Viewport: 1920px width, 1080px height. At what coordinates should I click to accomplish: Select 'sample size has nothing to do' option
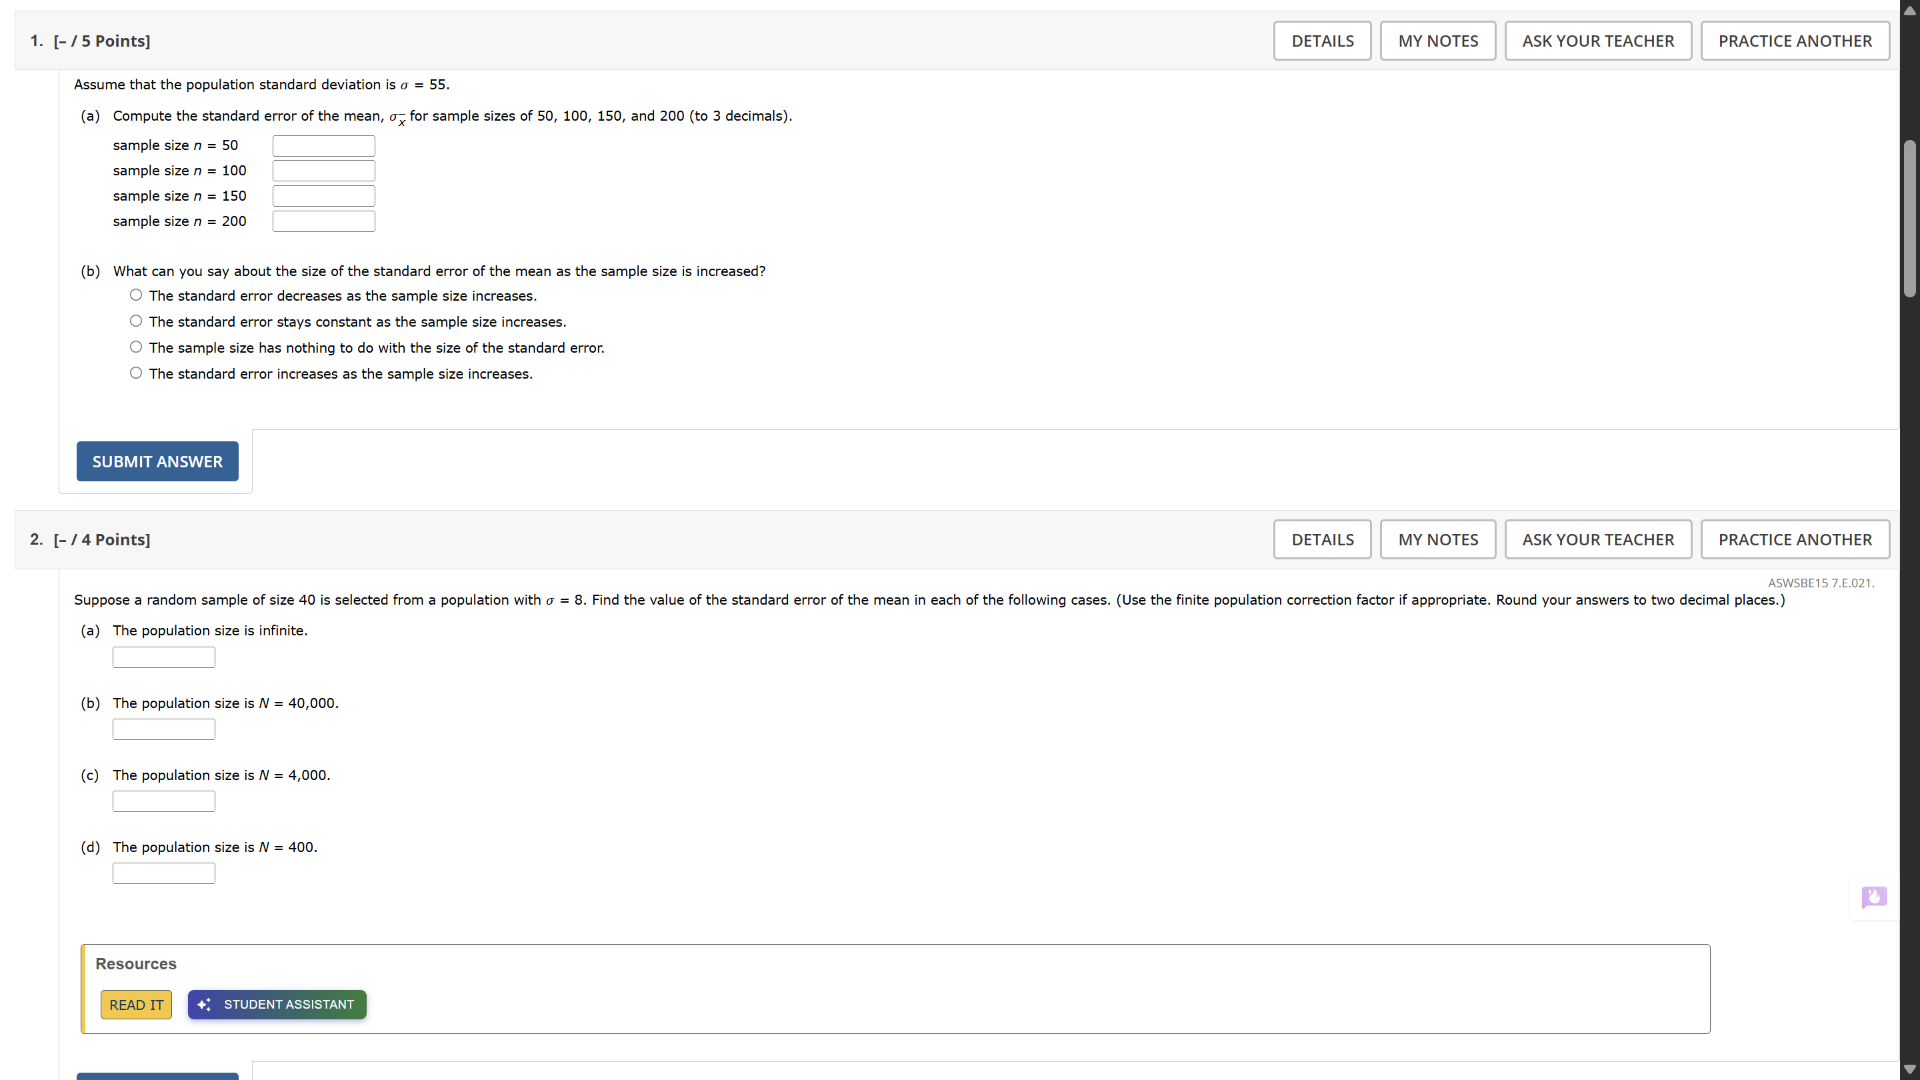point(136,348)
